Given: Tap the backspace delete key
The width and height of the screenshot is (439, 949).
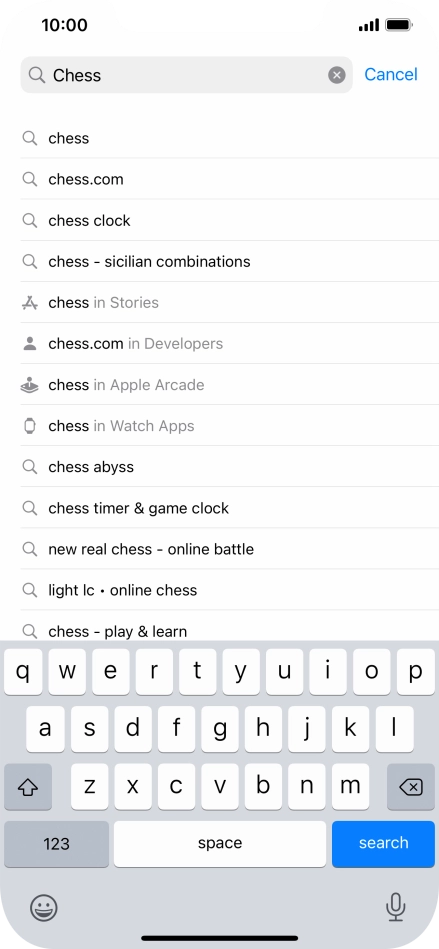Looking at the screenshot, I should (x=411, y=787).
